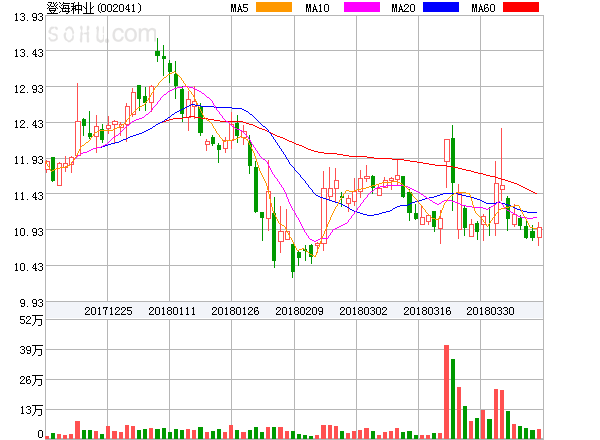This screenshot has width=600, height=440.
Task: Select the date label 20180316
Action: point(427,311)
